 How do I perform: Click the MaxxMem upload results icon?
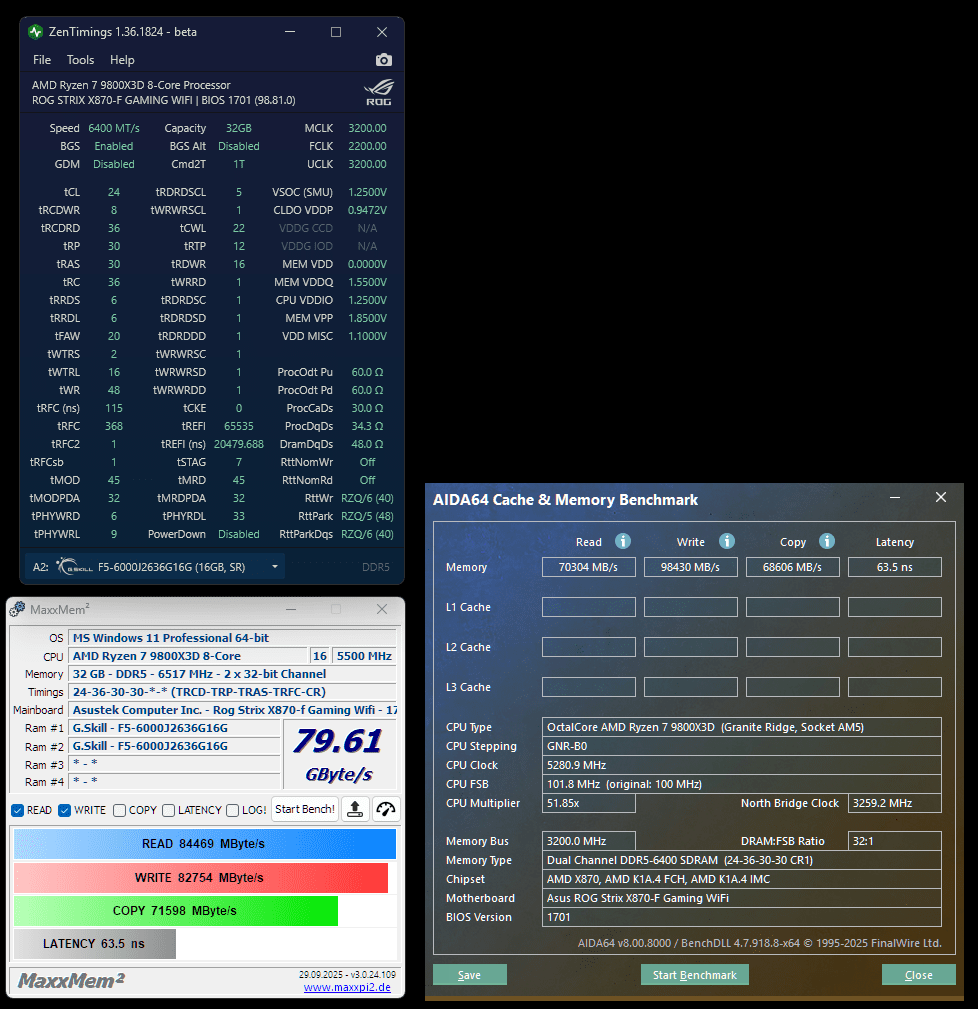pos(355,809)
